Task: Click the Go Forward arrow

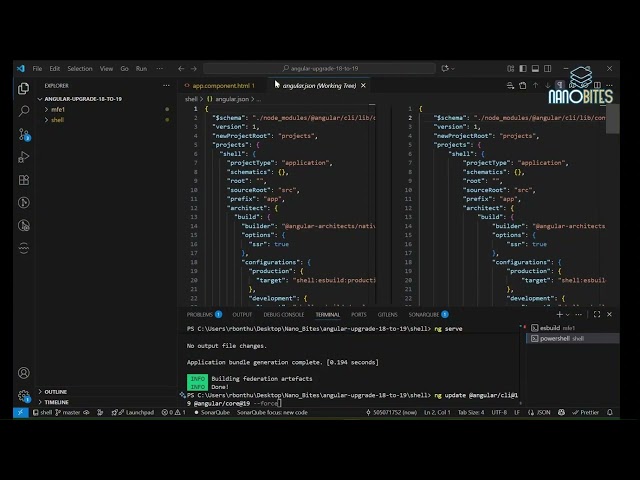Action: click(194, 69)
